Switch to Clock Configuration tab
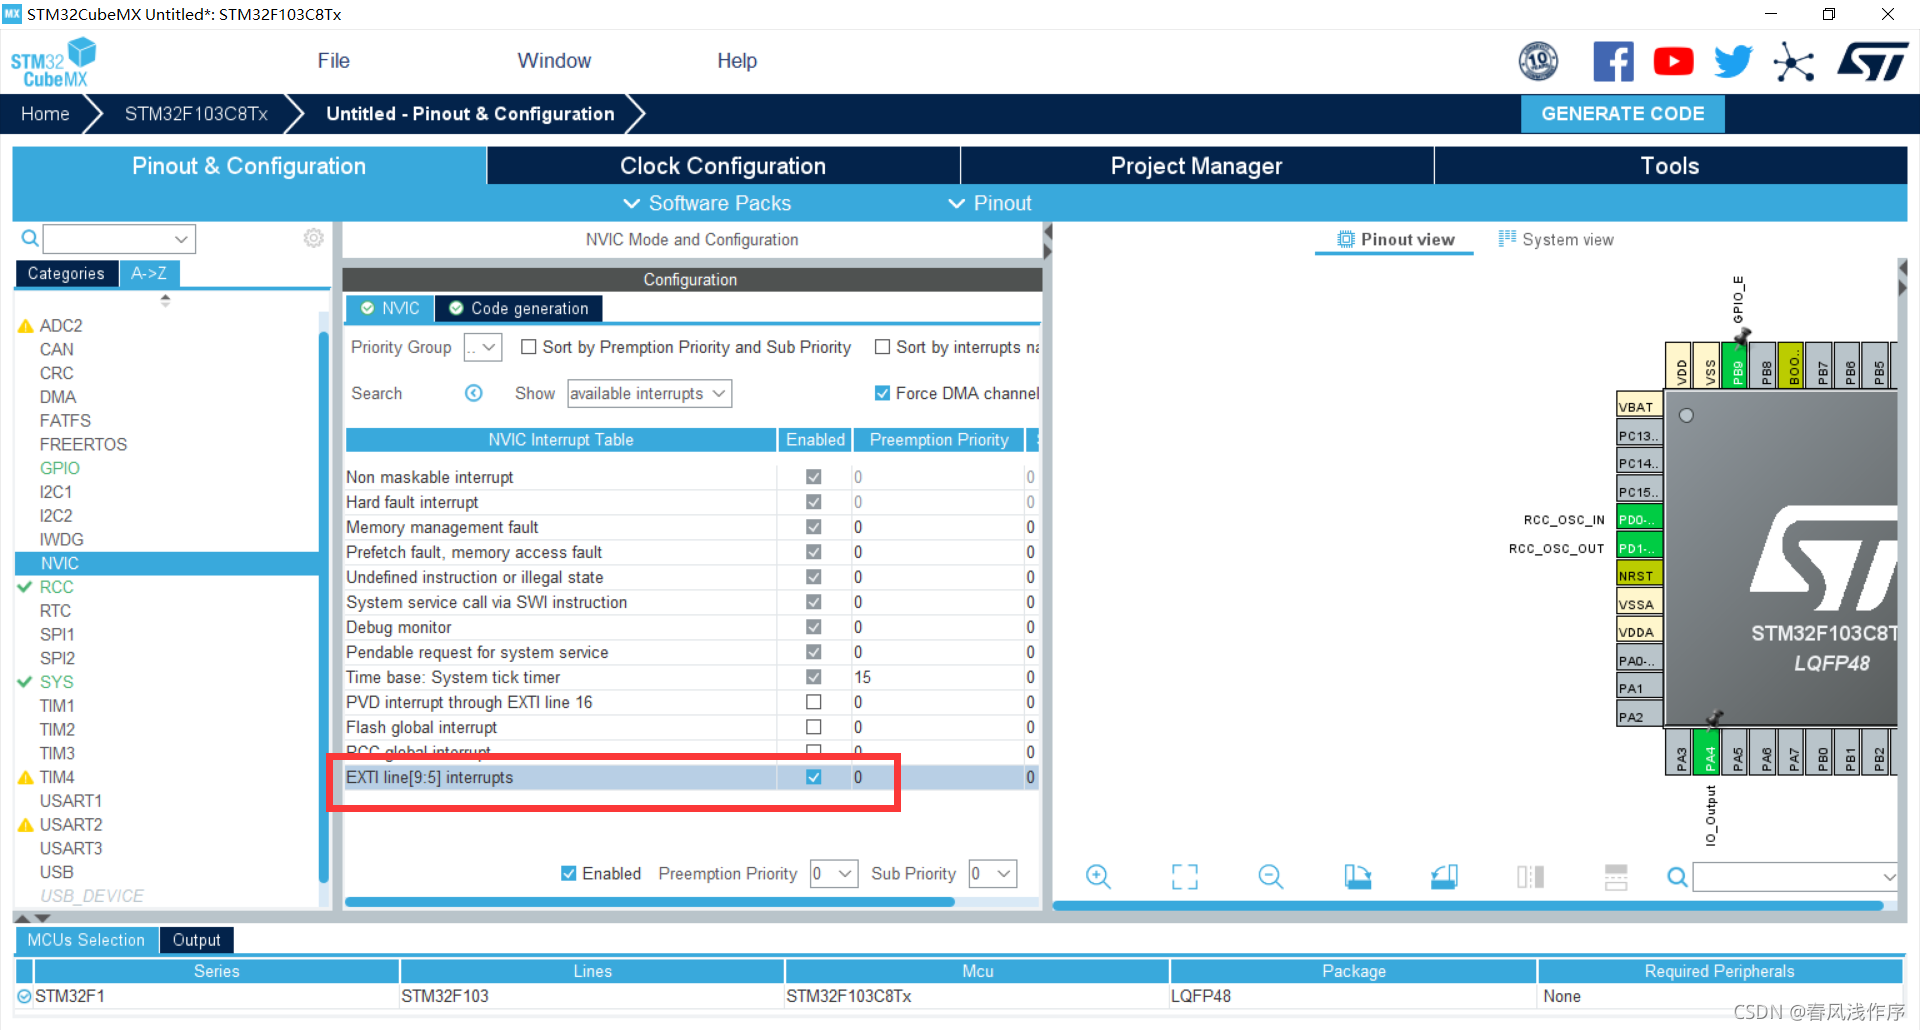Viewport: 1920px width, 1030px height. [x=723, y=166]
